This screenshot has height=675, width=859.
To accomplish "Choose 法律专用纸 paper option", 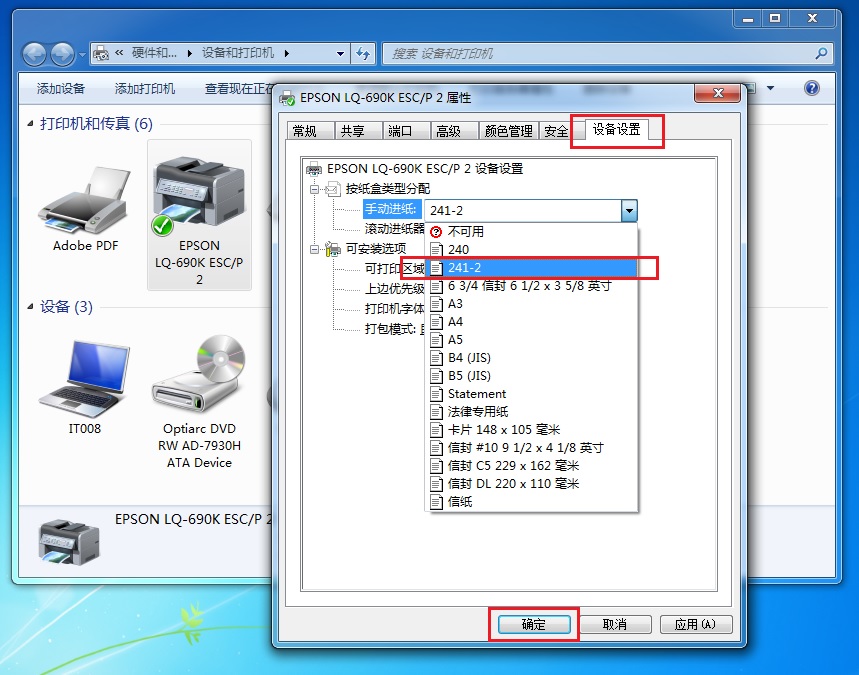I will pyautogui.click(x=531, y=412).
